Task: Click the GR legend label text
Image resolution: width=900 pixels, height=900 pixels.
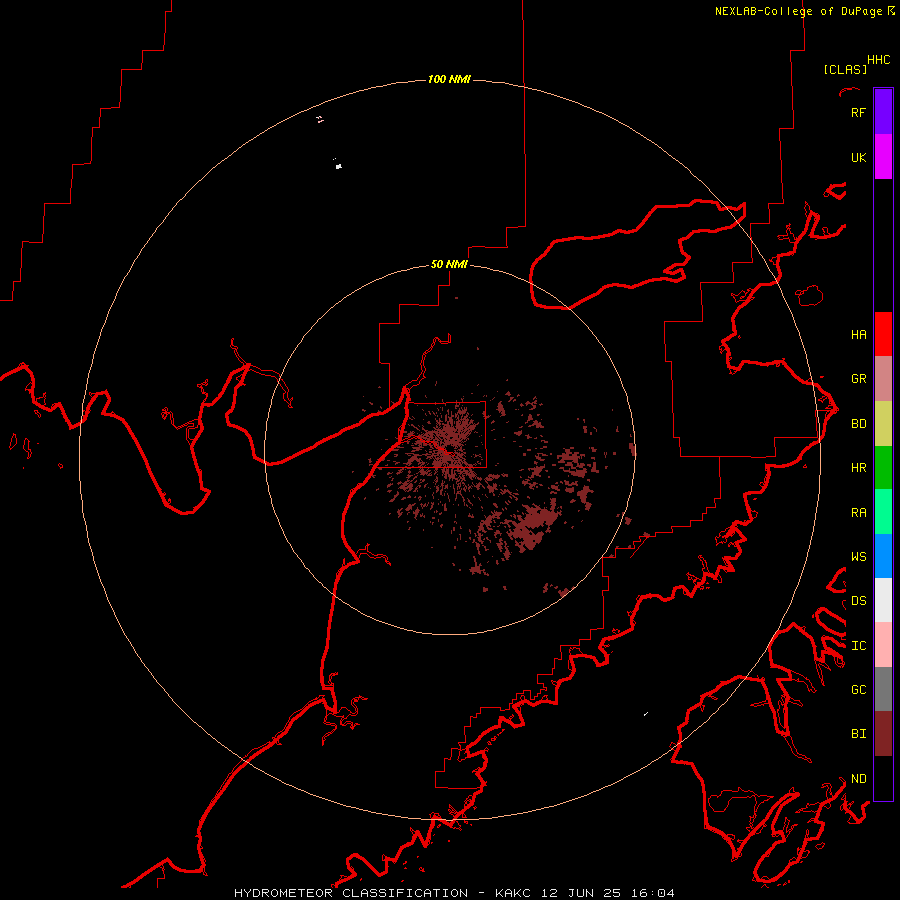Action: point(858,378)
